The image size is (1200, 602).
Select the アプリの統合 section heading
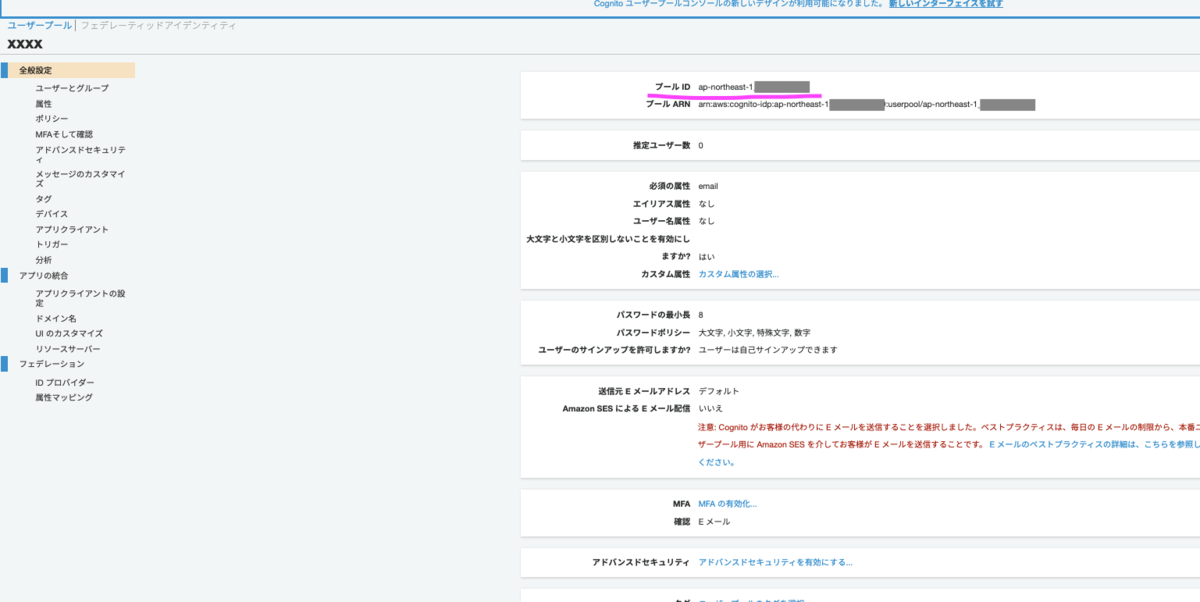point(44,275)
